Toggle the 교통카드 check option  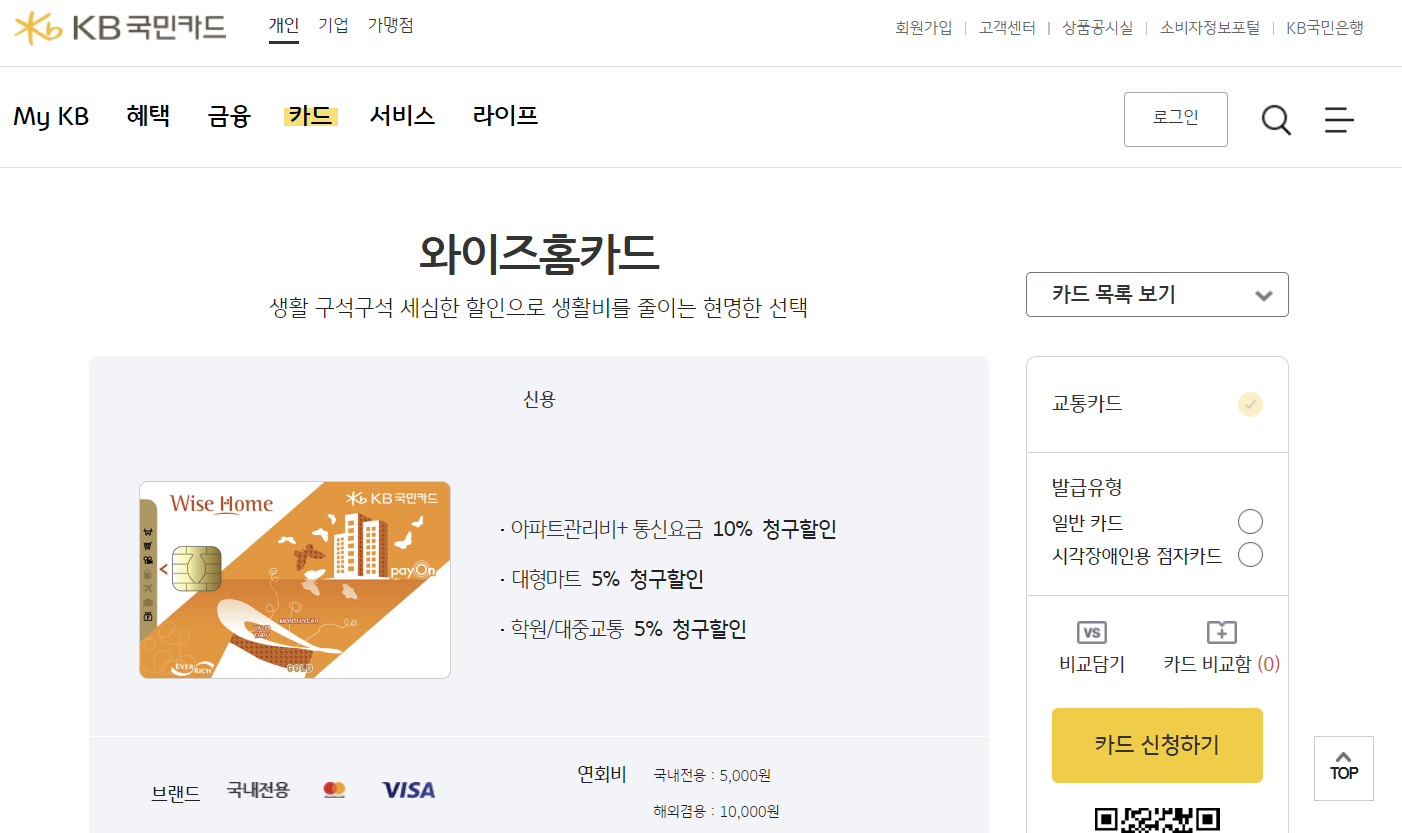click(1250, 404)
